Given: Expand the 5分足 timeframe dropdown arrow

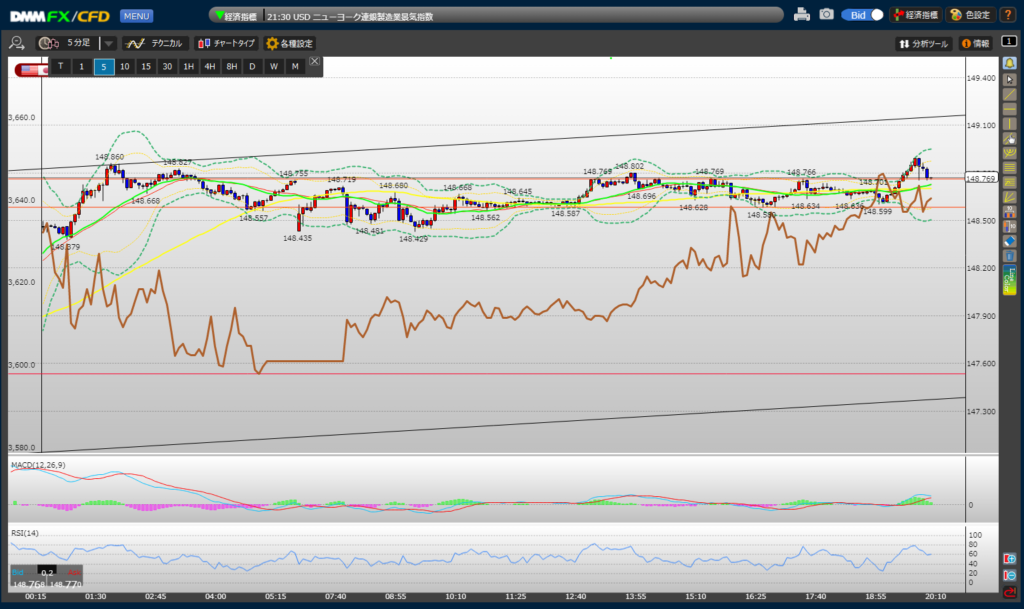Looking at the screenshot, I should [x=109, y=43].
